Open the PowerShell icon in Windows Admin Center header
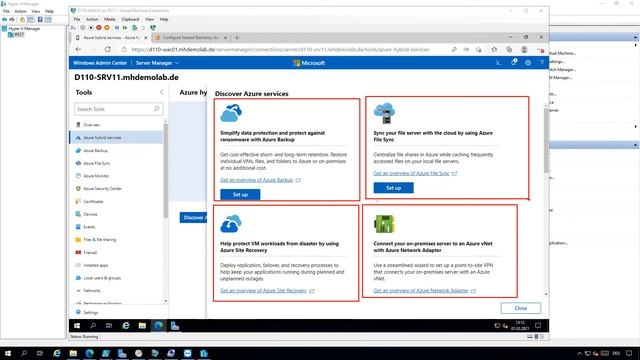 coord(498,63)
